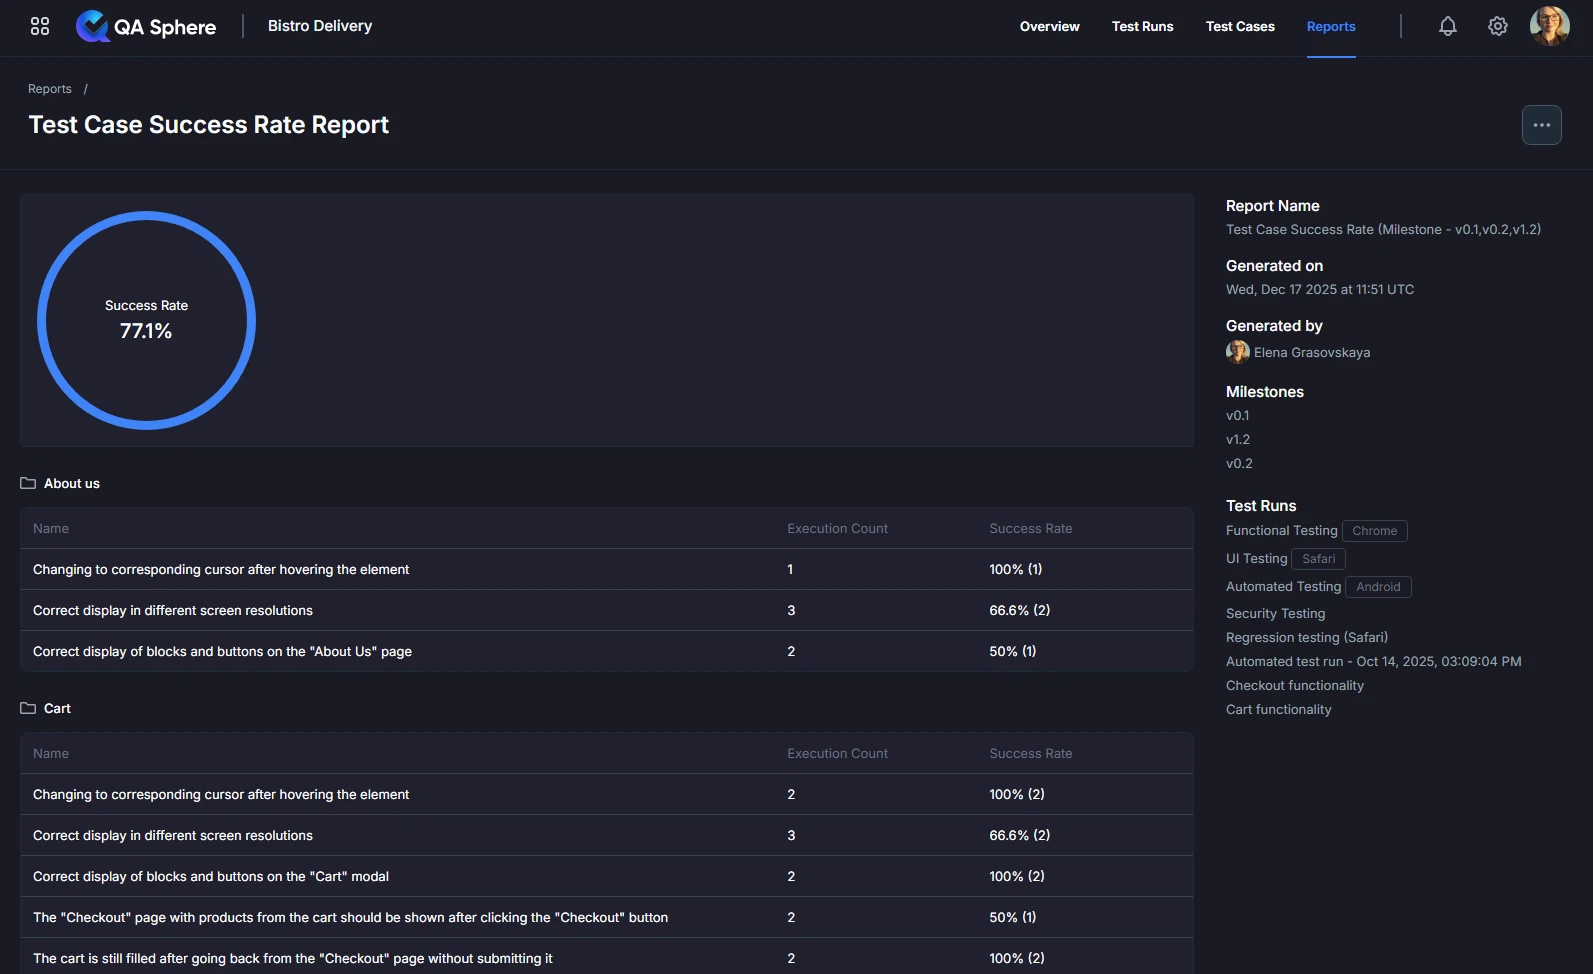The image size is (1593, 974).
Task: Select Cart row 'Changing to corresponding cursor'
Action: pos(606,794)
